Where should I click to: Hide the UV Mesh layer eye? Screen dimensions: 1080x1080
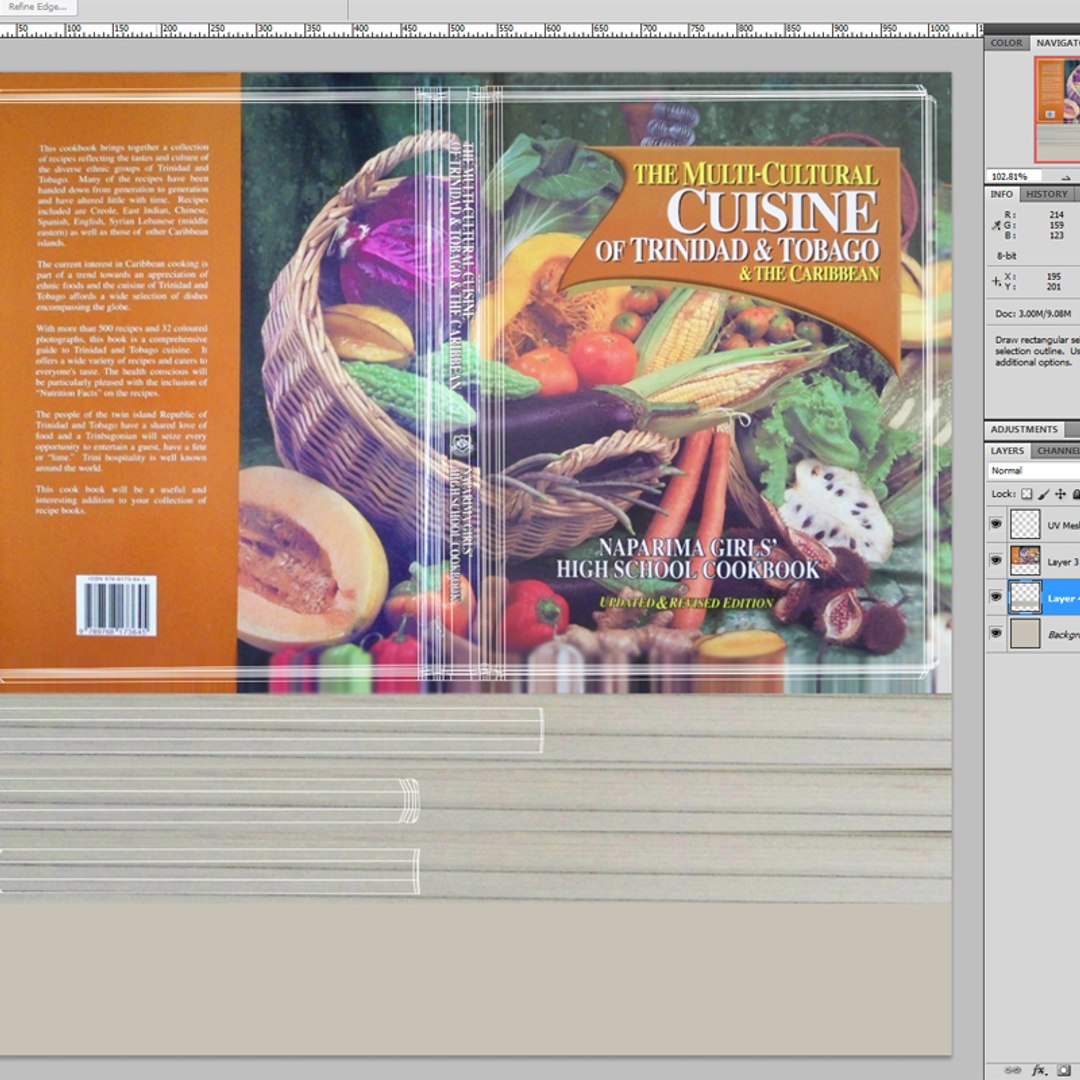(996, 524)
